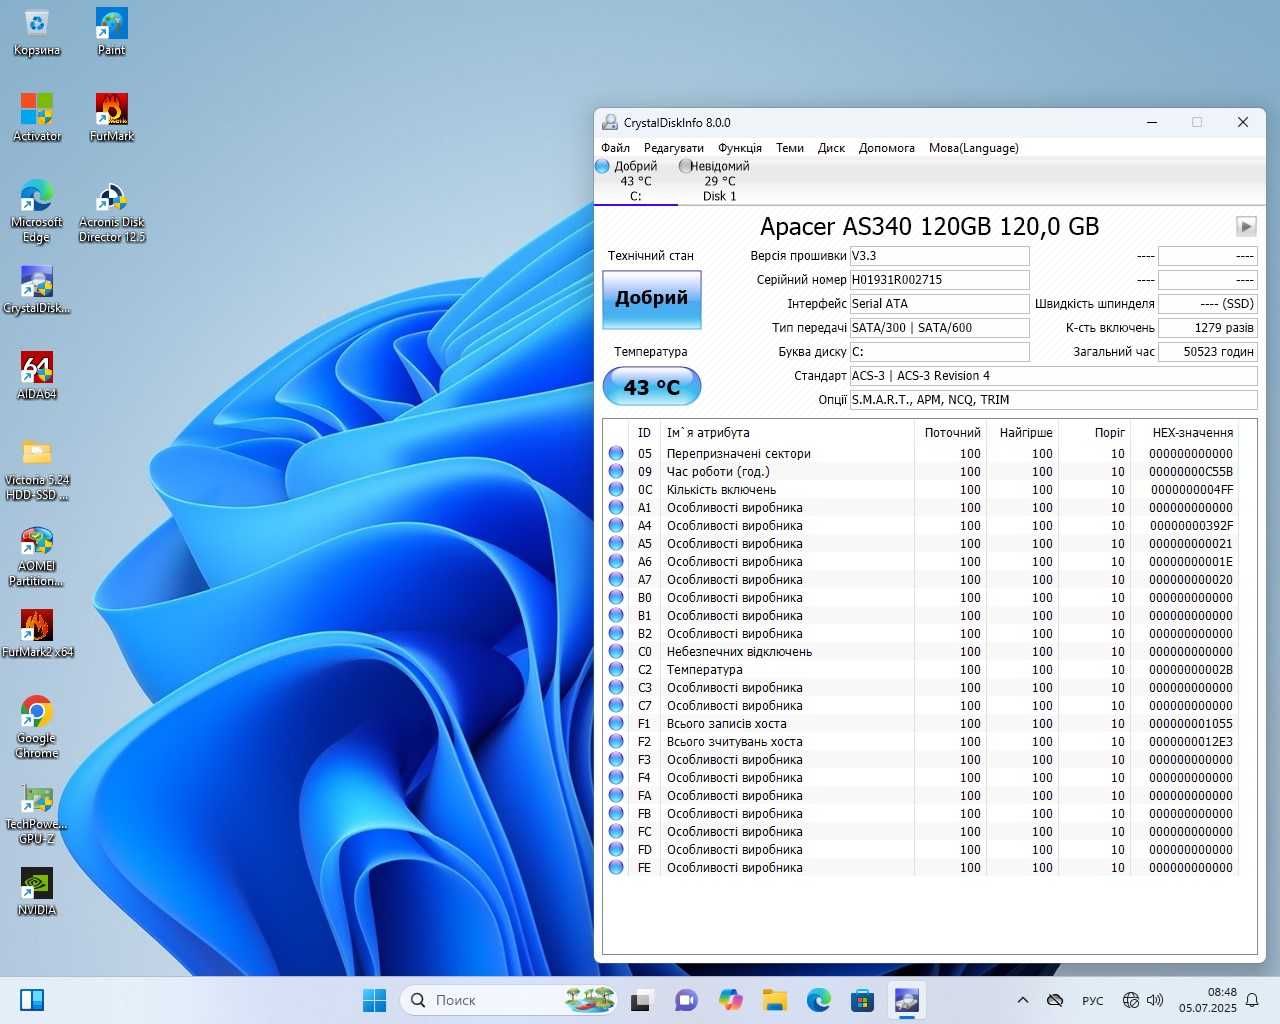Click the transfer mode field SATA/300 | SATA/600

coord(939,328)
